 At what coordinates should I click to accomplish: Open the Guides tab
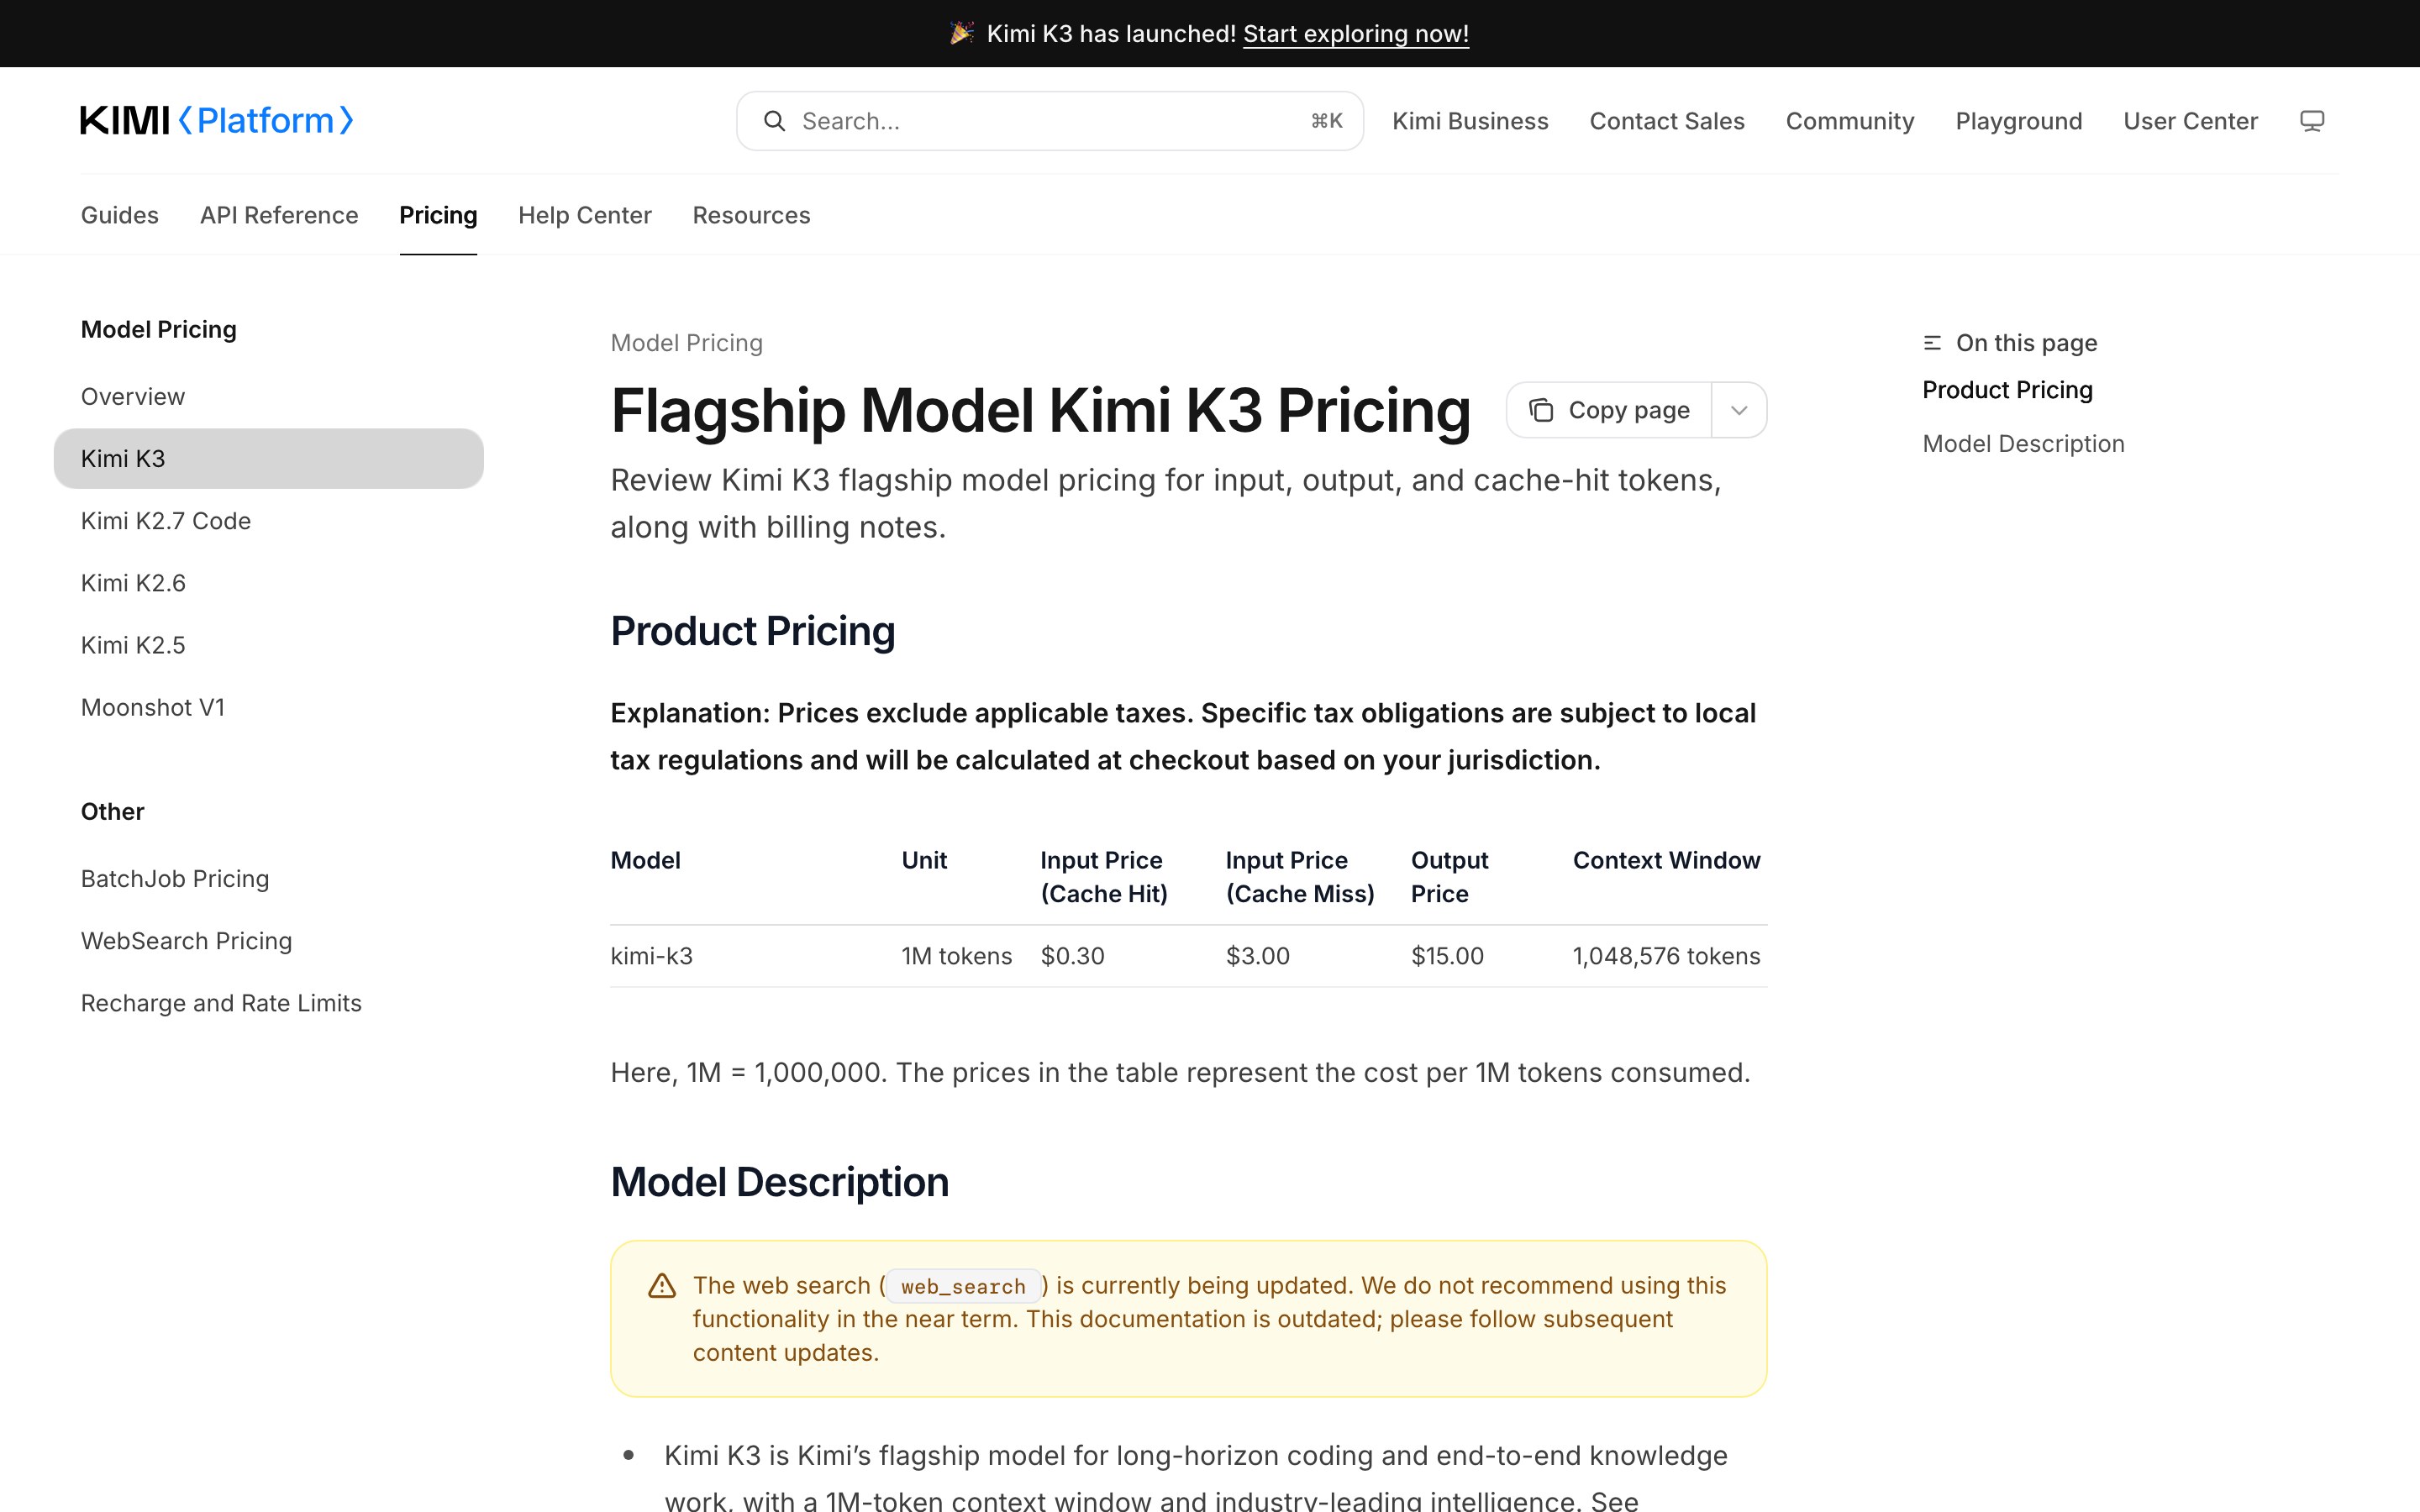point(120,215)
